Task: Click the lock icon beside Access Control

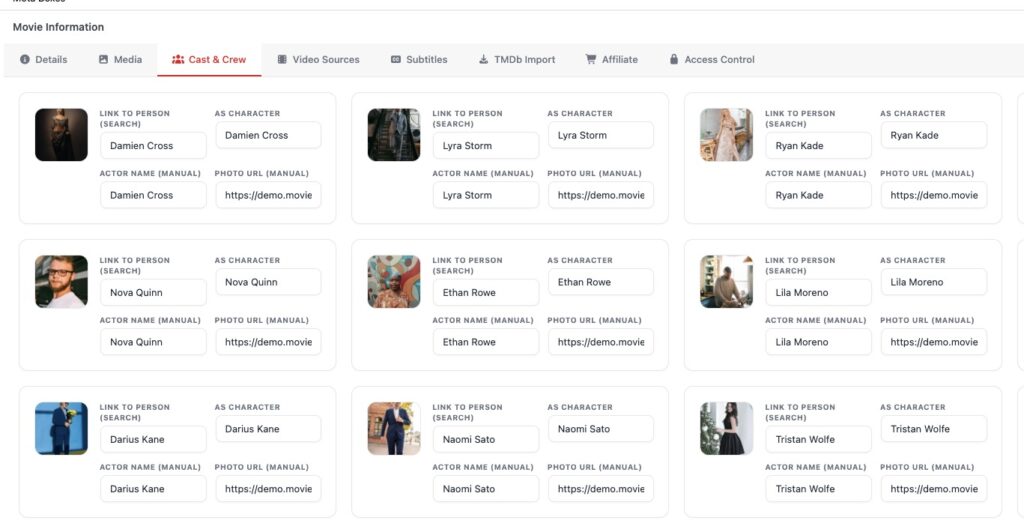Action: tap(674, 60)
